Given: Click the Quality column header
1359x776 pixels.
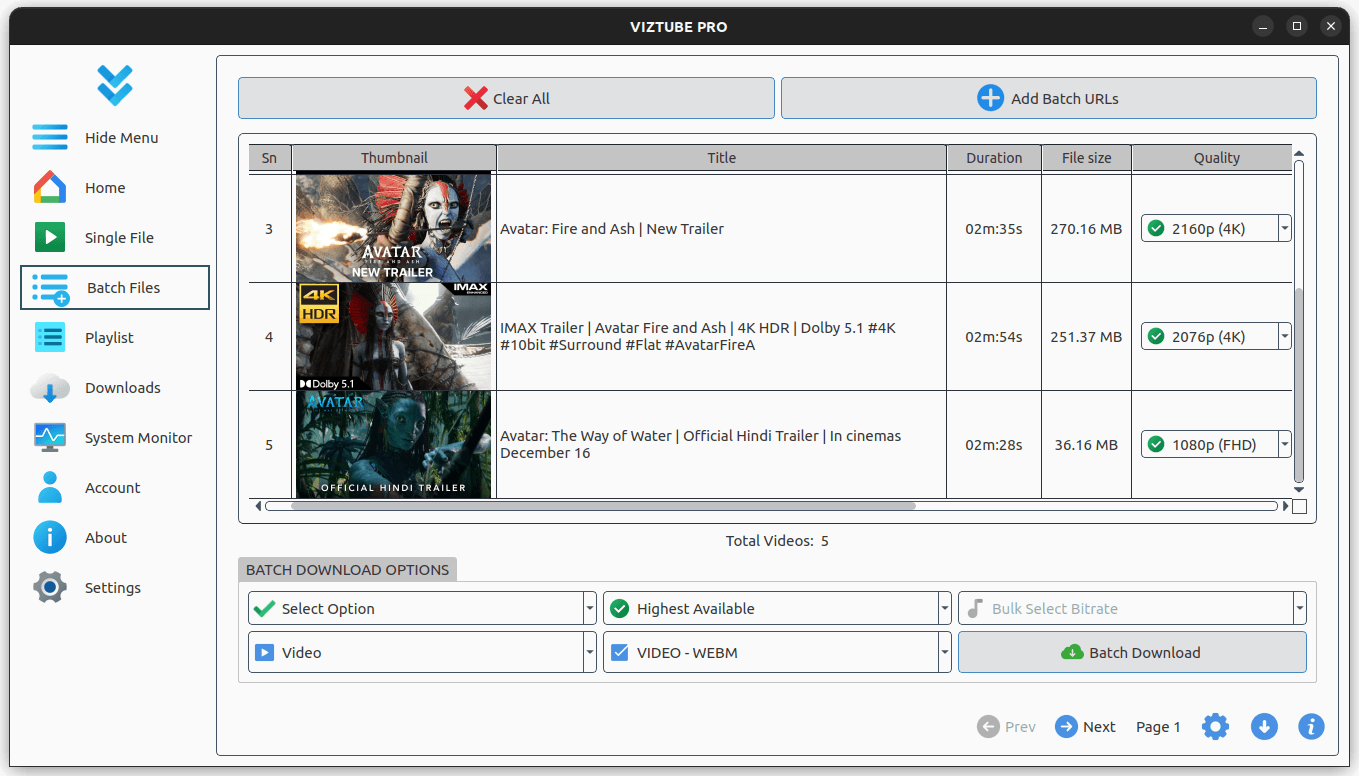Looking at the screenshot, I should [x=1212, y=158].
